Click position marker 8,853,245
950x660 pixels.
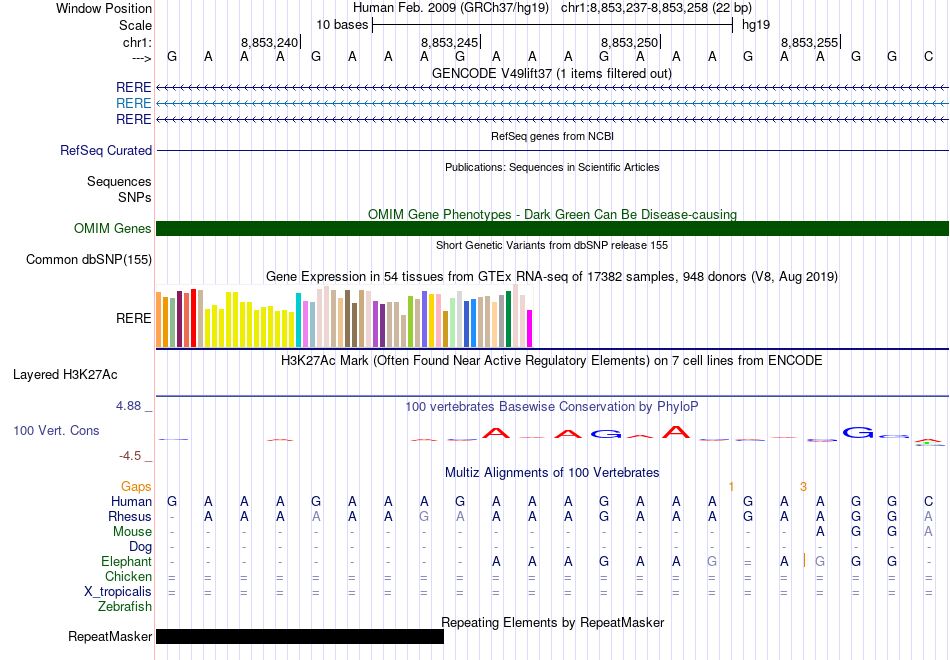(x=450, y=42)
